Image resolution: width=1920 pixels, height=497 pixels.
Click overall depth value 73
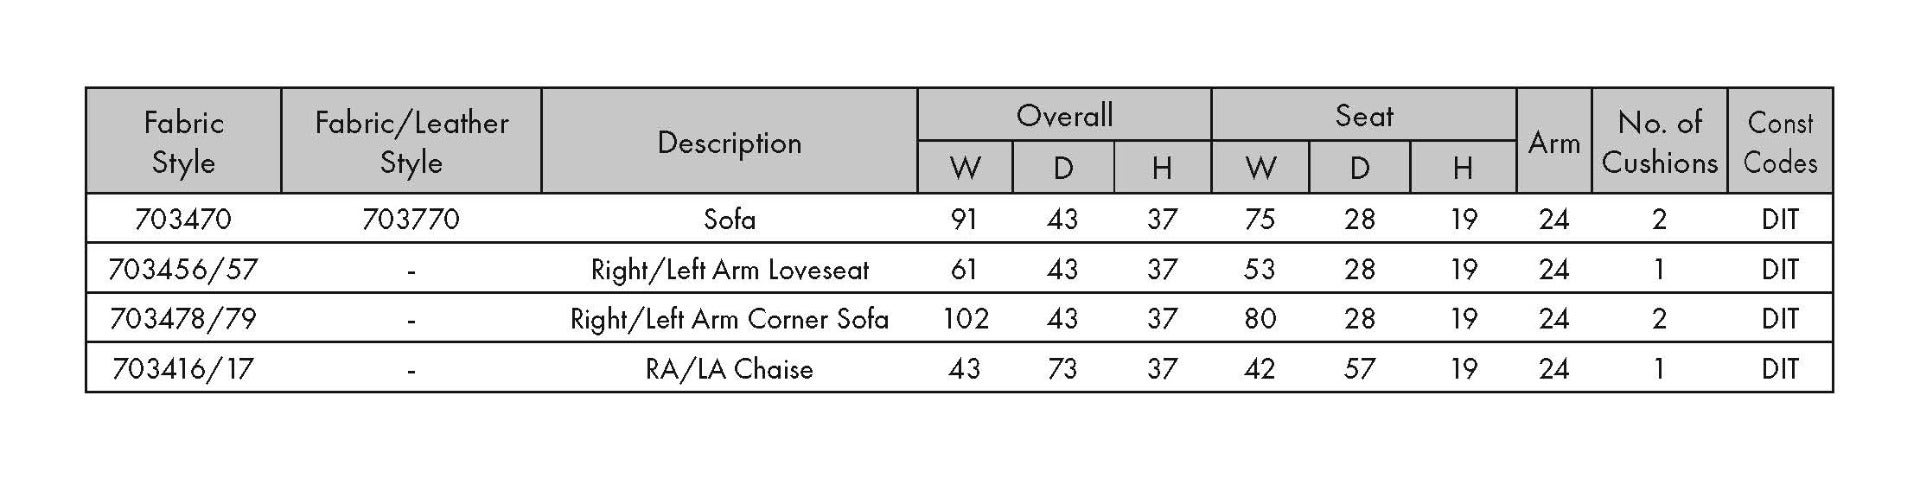pyautogui.click(x=1062, y=369)
